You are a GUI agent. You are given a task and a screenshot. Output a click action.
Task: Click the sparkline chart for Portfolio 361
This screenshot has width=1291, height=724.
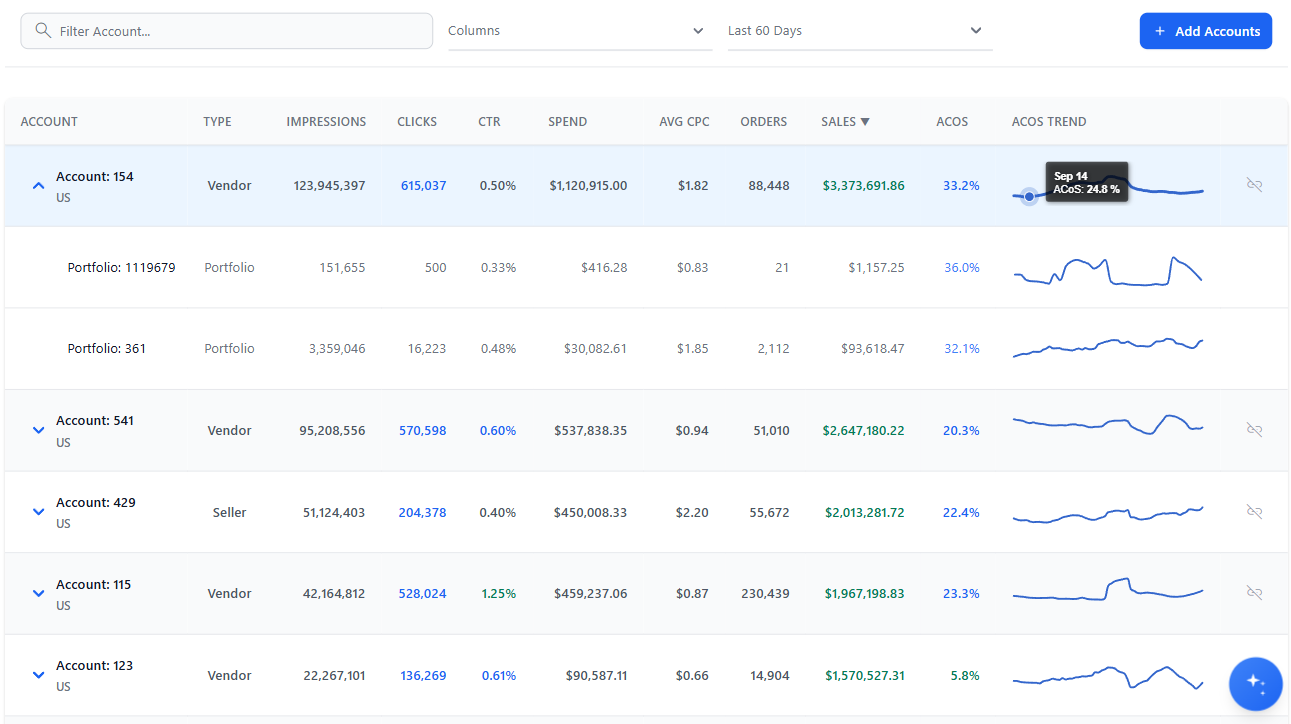coord(1107,347)
